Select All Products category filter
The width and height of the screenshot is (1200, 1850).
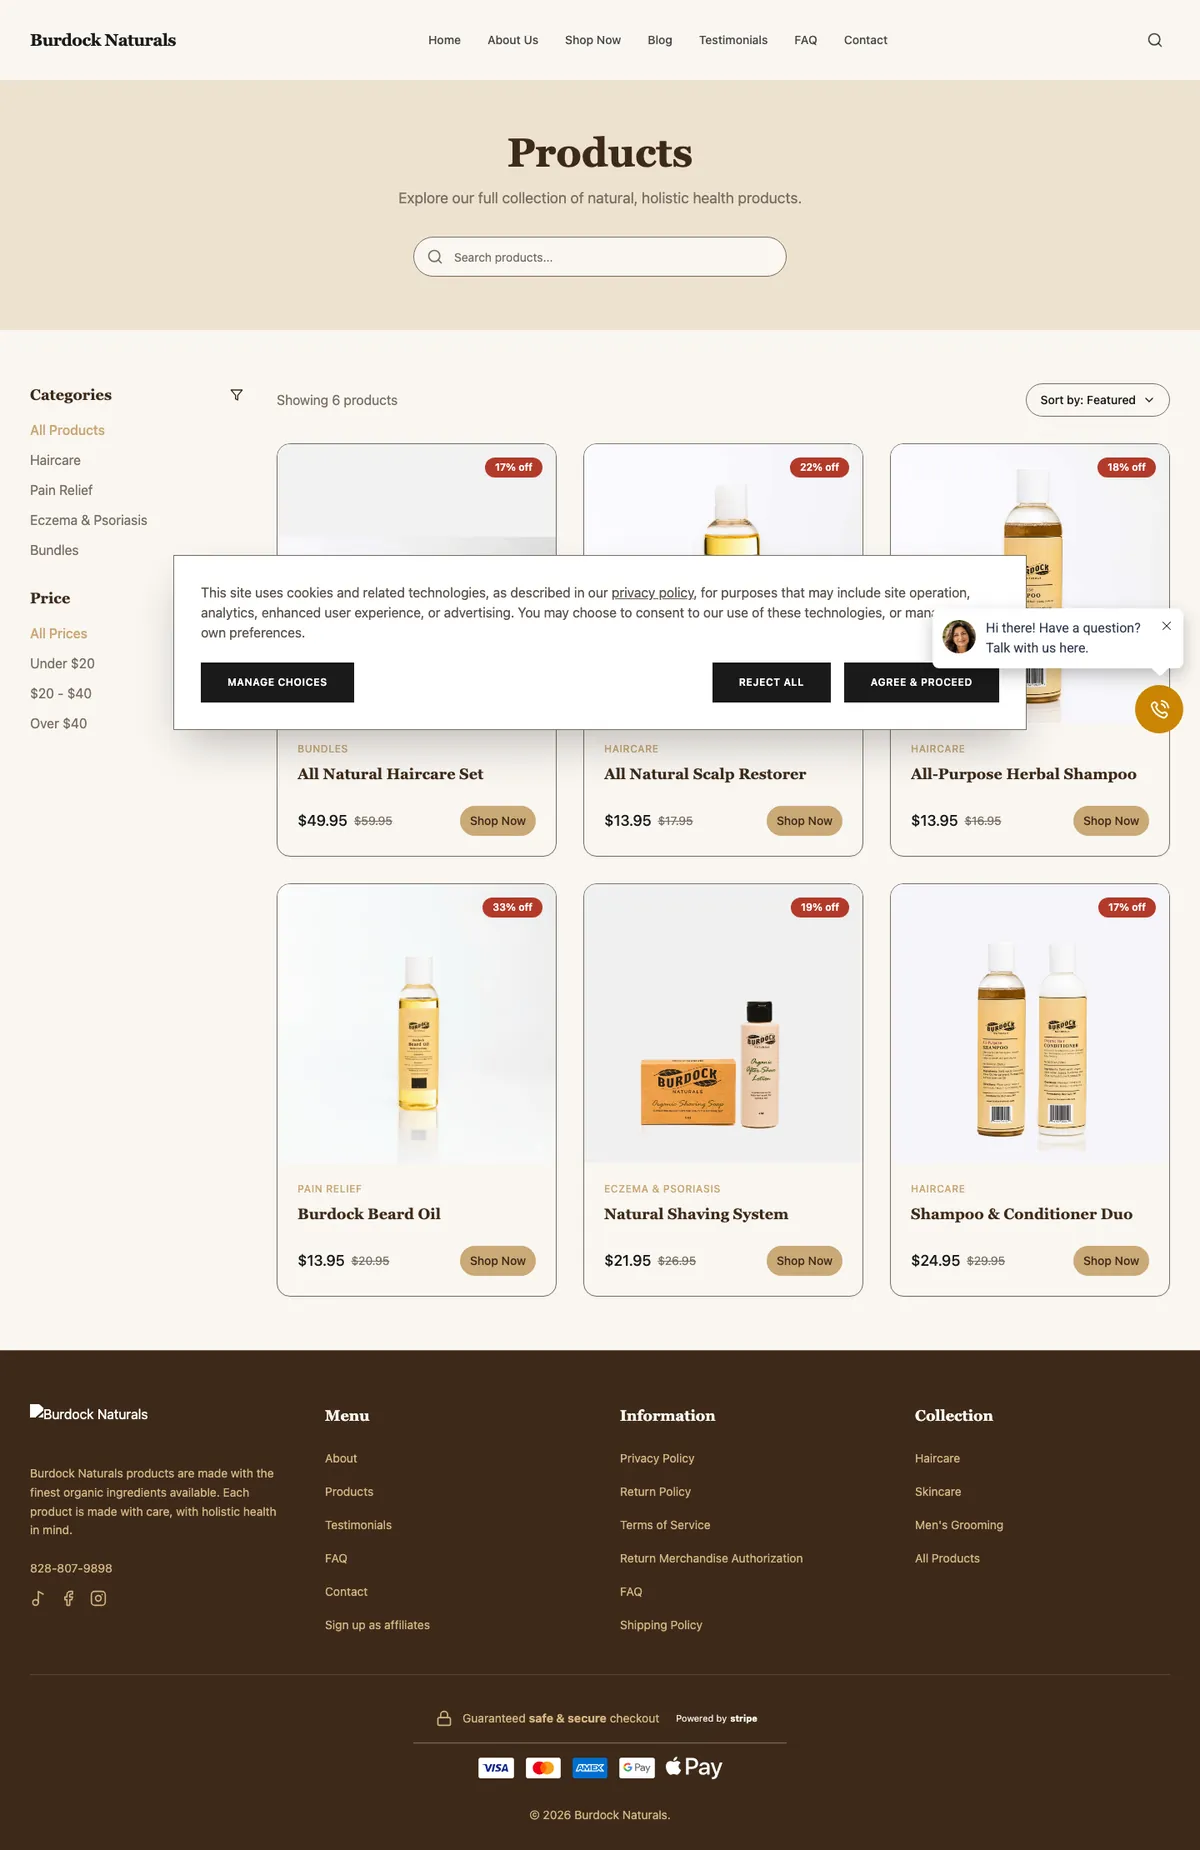[x=67, y=430]
